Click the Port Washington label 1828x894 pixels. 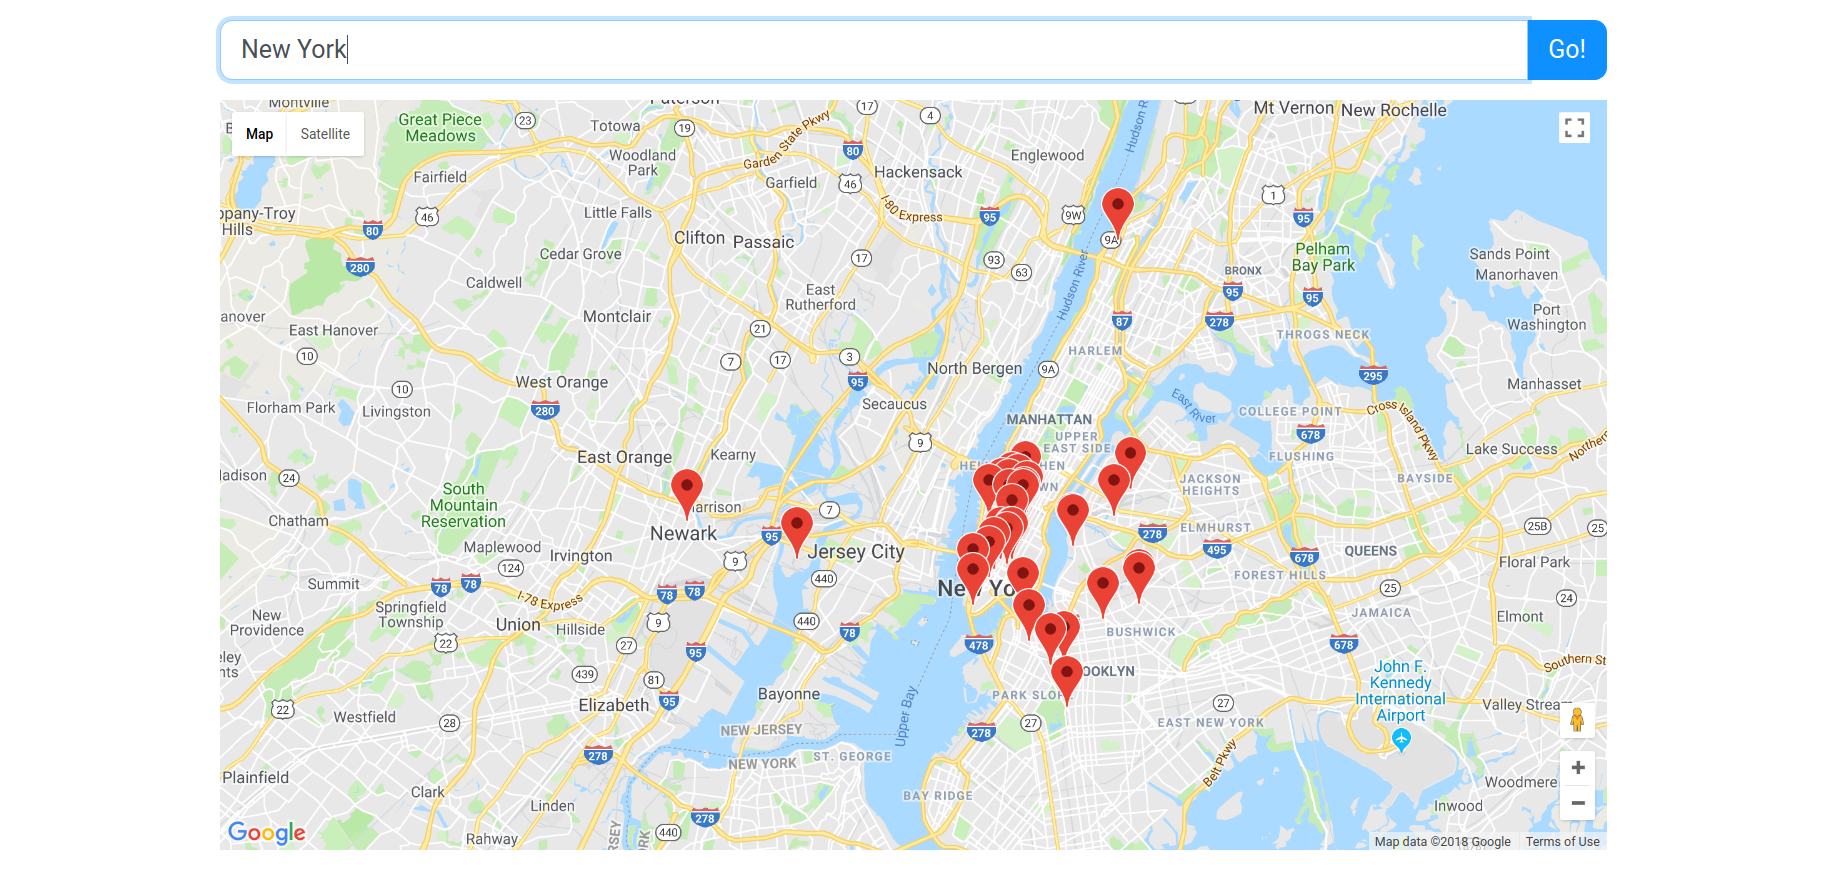pos(1546,317)
